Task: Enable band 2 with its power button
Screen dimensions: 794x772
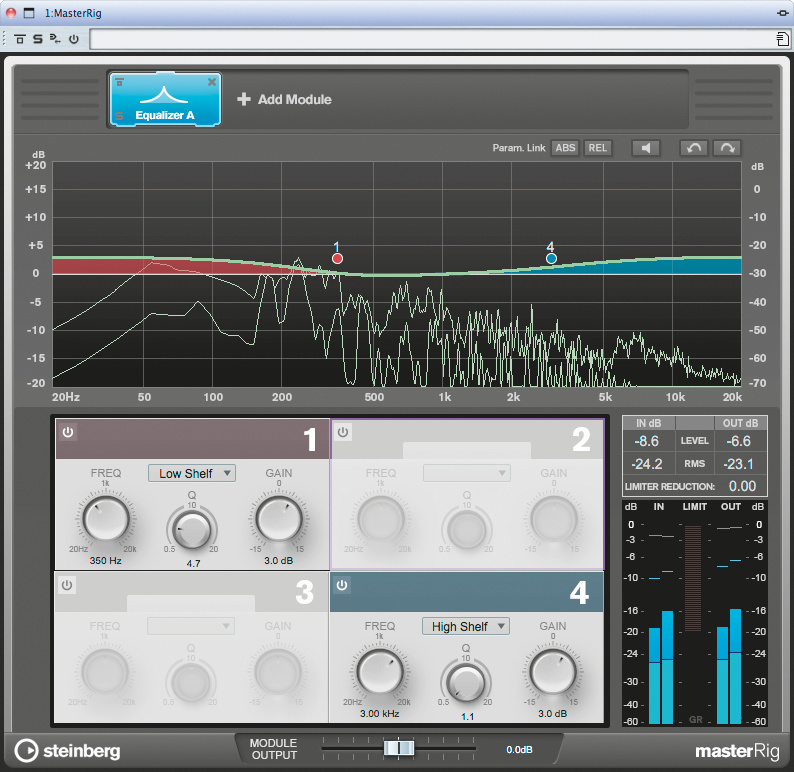Action: pyautogui.click(x=343, y=433)
